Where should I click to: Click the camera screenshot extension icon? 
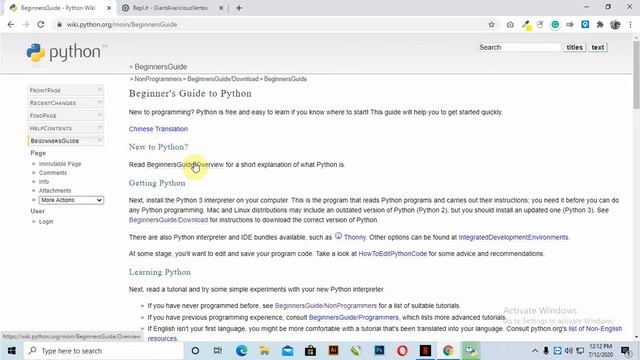[x=510, y=24]
